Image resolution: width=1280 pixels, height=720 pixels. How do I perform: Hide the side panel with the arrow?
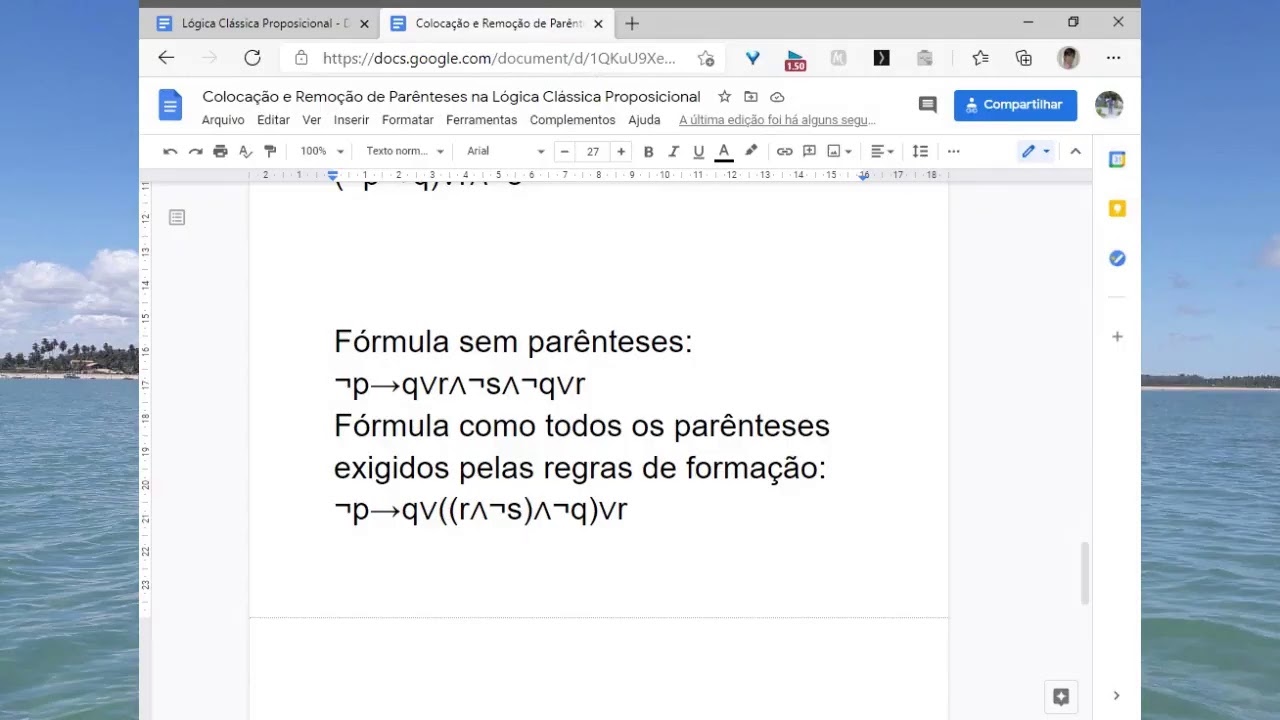coord(1116,695)
